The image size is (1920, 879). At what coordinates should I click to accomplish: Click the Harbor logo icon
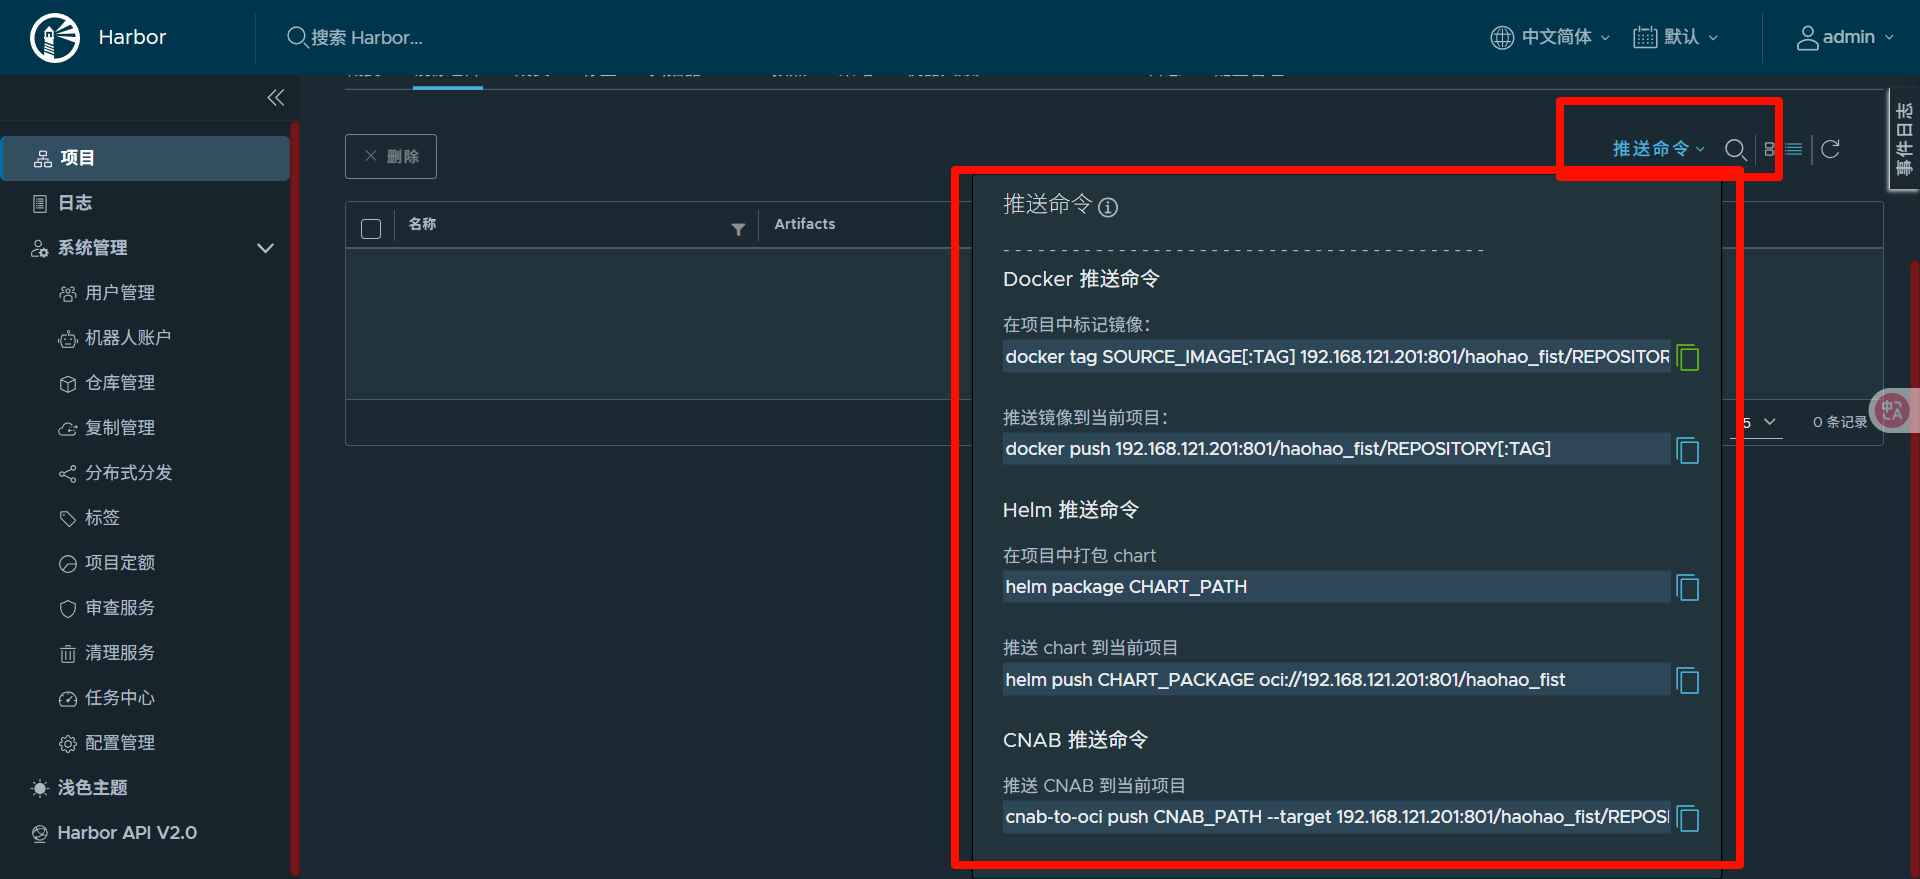[x=55, y=38]
